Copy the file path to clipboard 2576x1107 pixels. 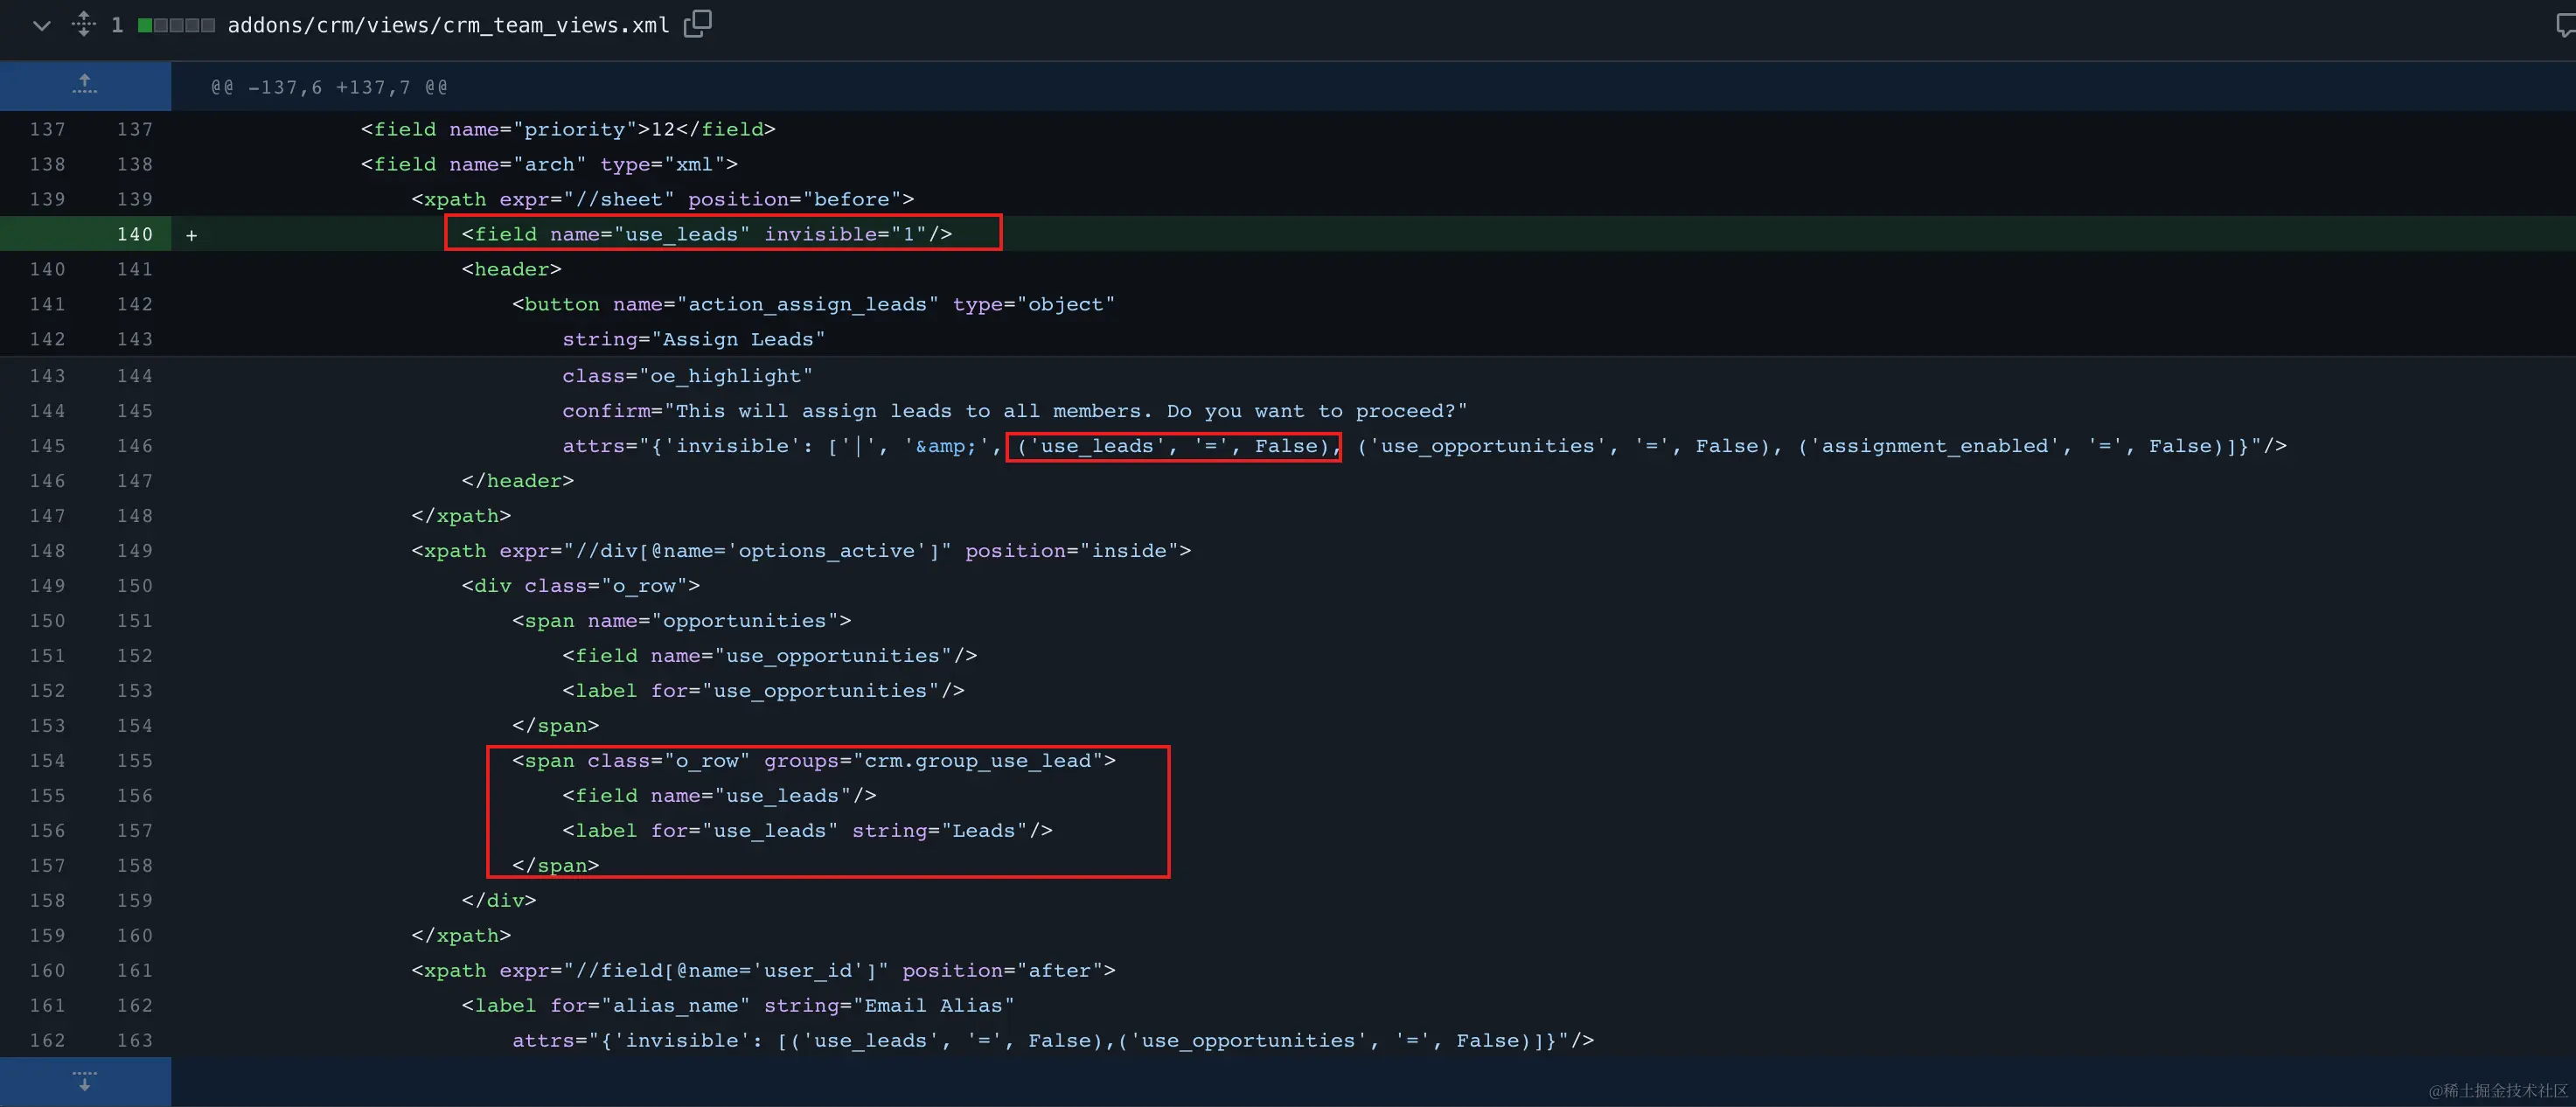pyautogui.click(x=697, y=24)
